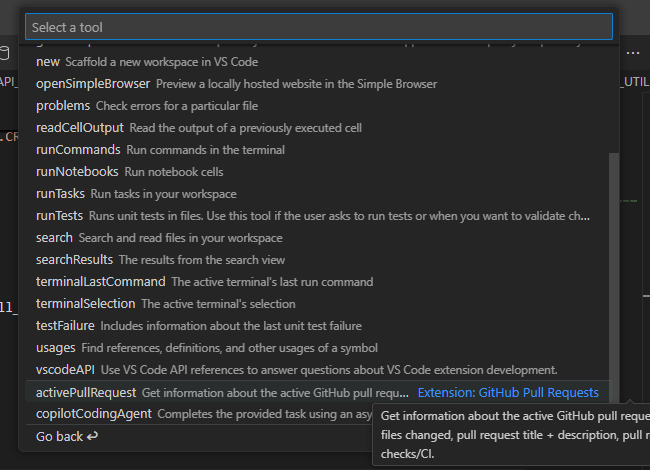The height and width of the screenshot is (470, 650).
Task: Click the Go back arrow icon
Action: coord(93,437)
